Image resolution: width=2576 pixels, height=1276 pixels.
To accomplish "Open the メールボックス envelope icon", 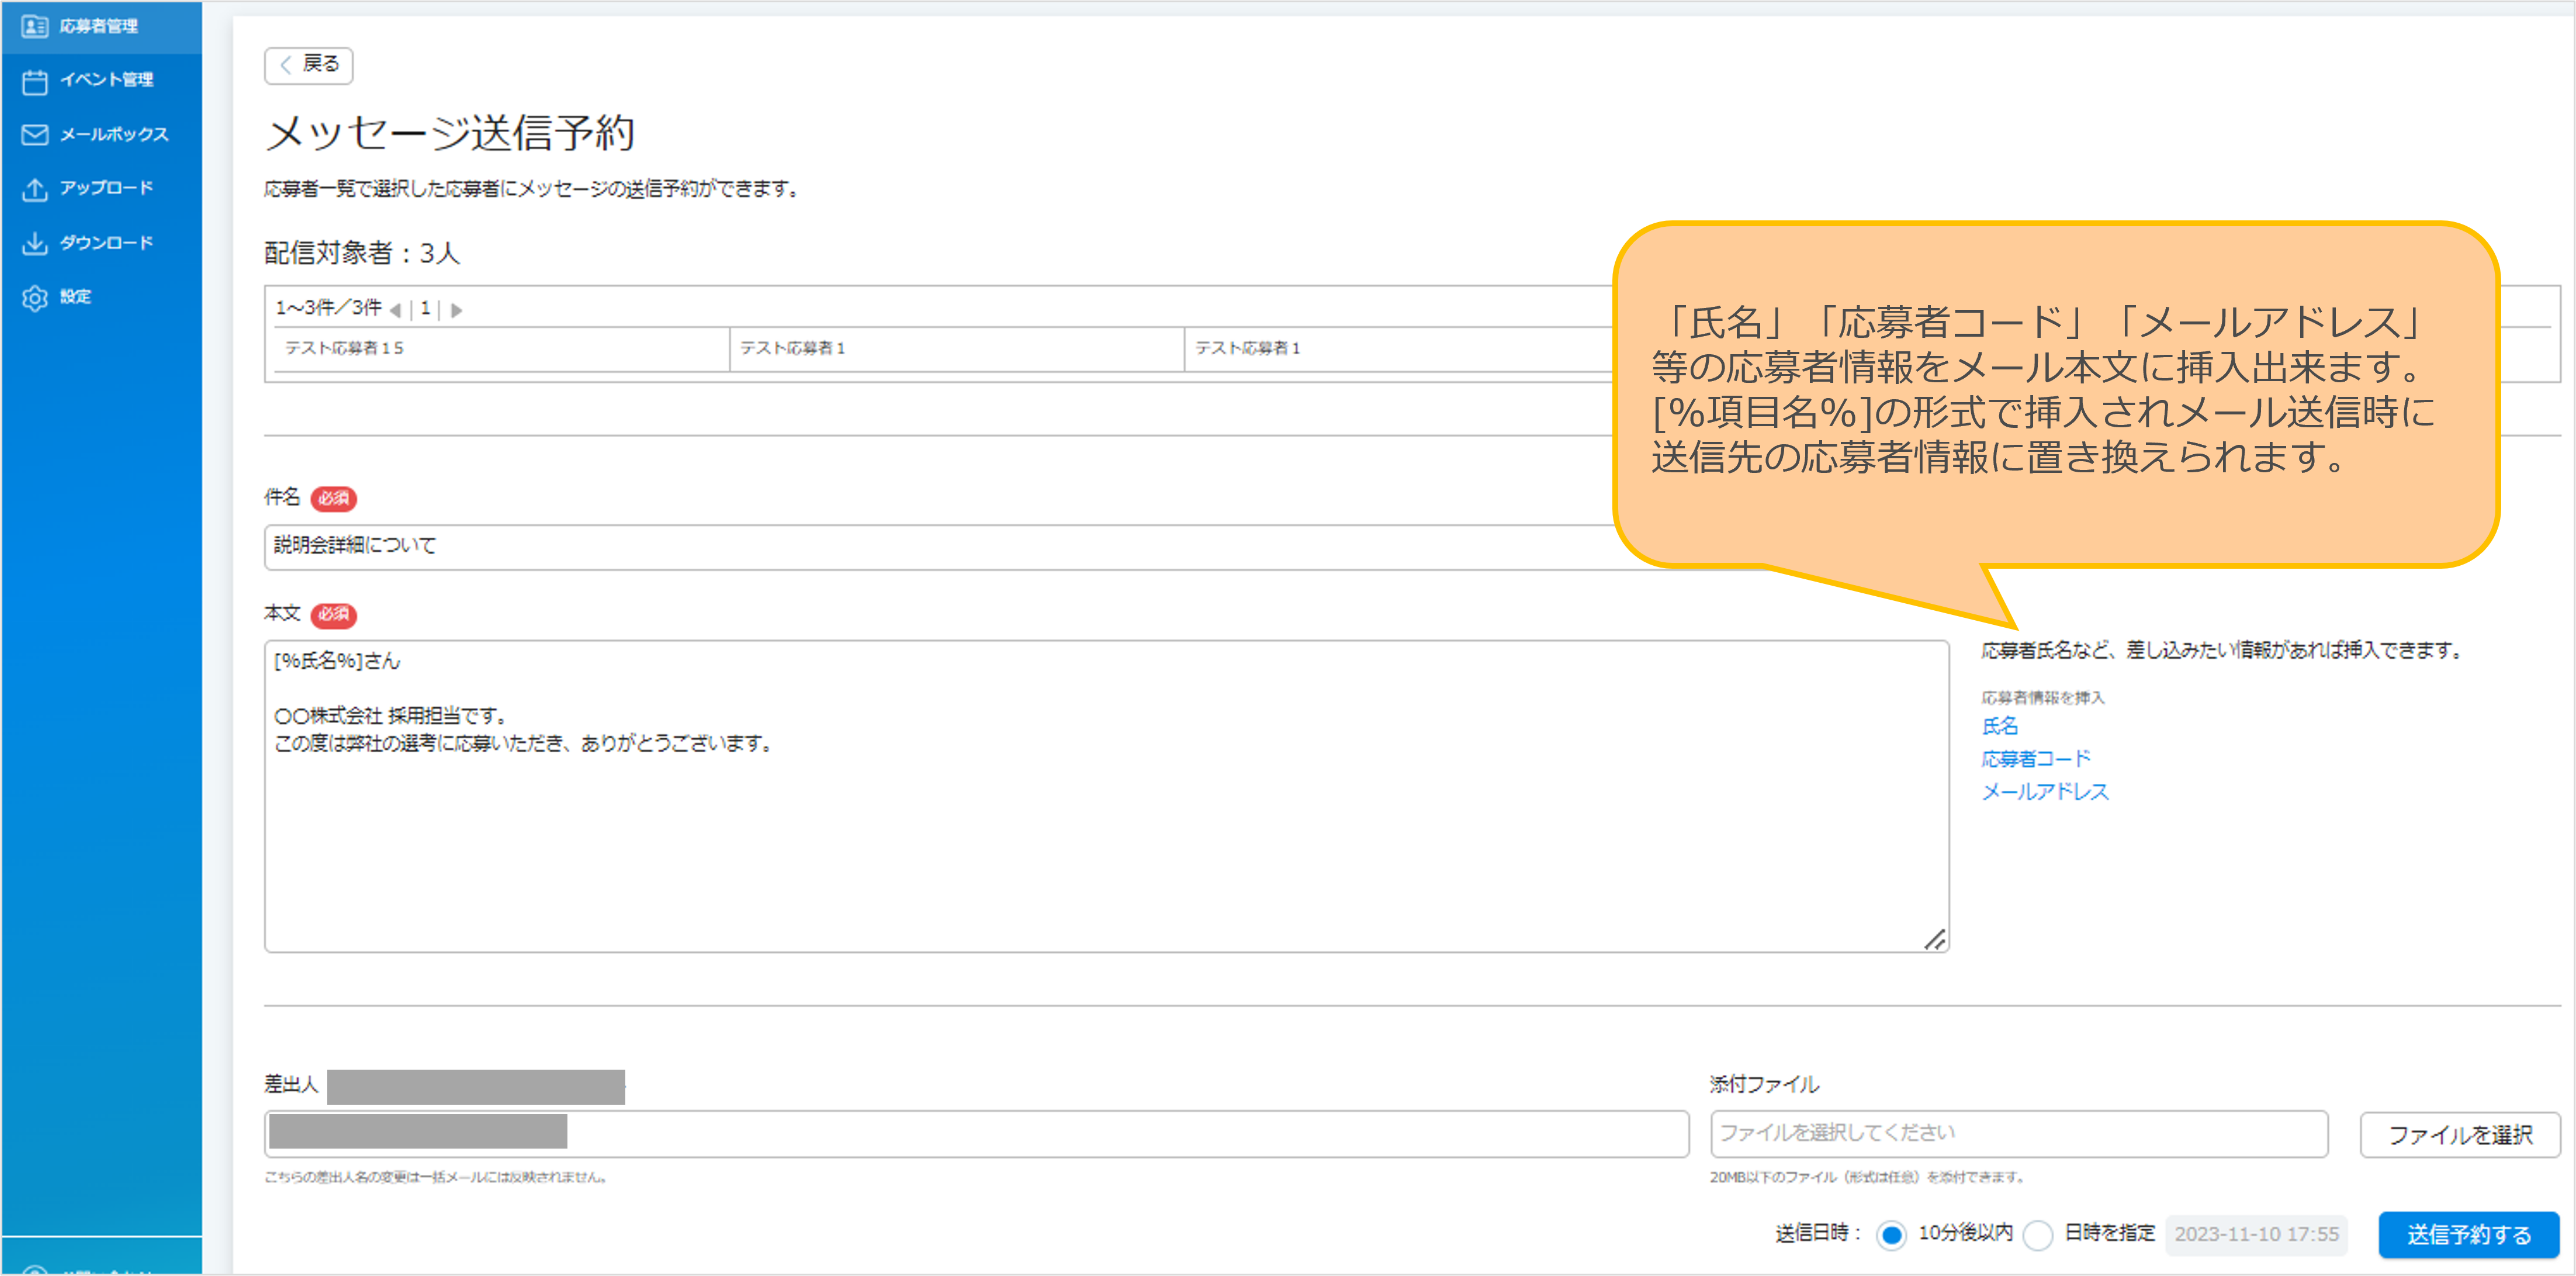I will click(35, 135).
